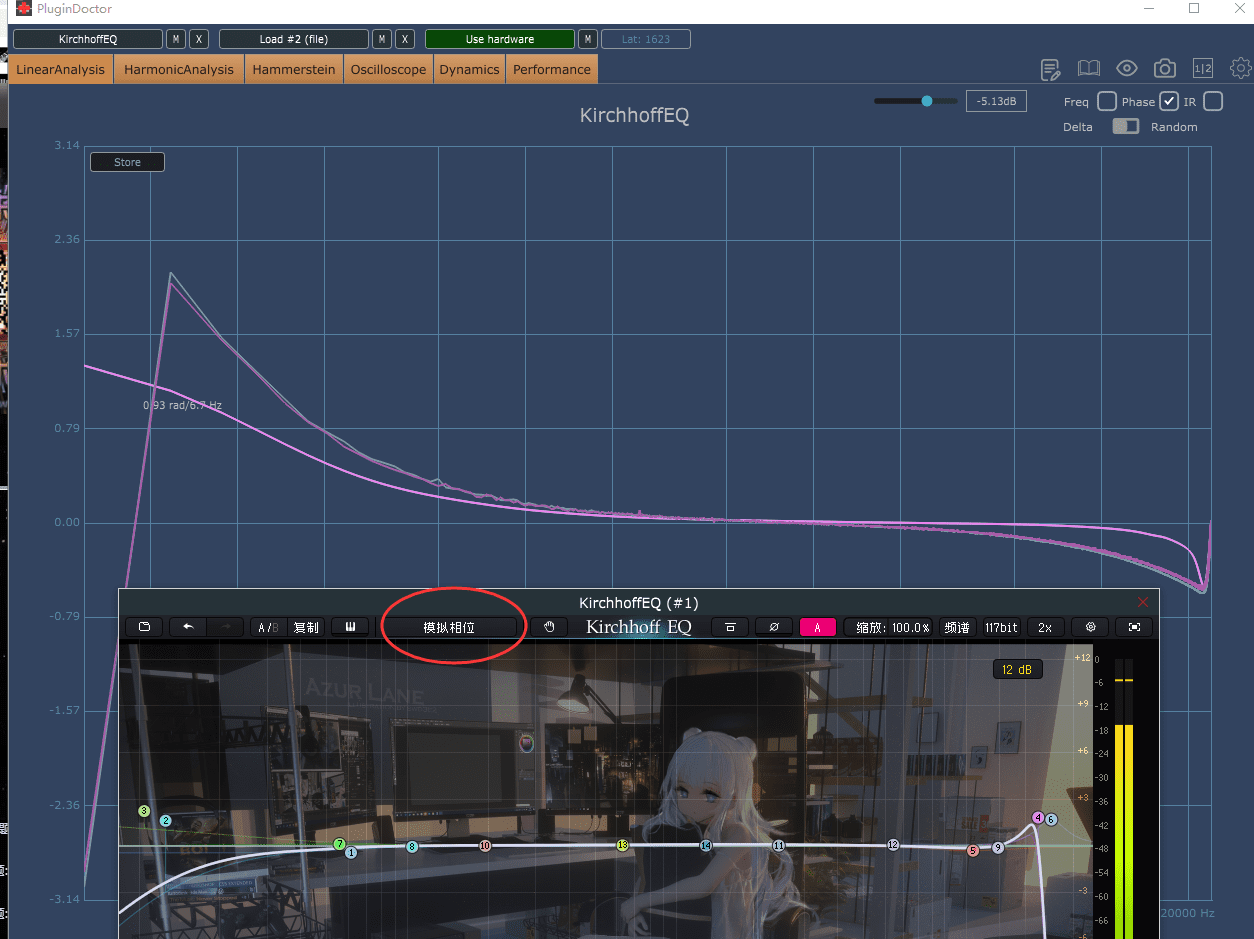
Task: Open the notes editor icon
Action: click(1050, 69)
